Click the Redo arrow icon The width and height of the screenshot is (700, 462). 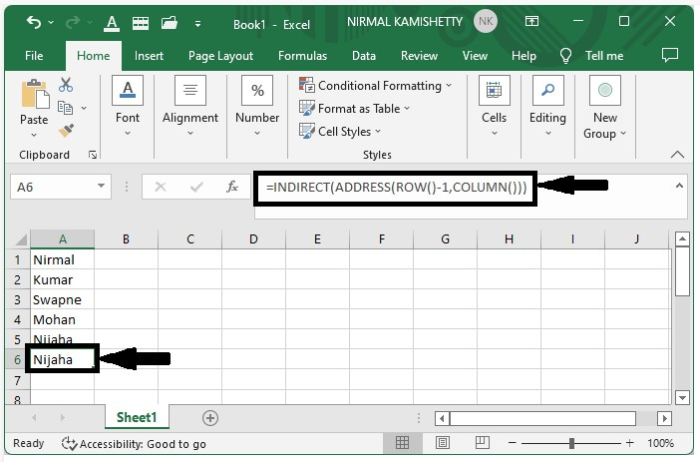(x=72, y=22)
